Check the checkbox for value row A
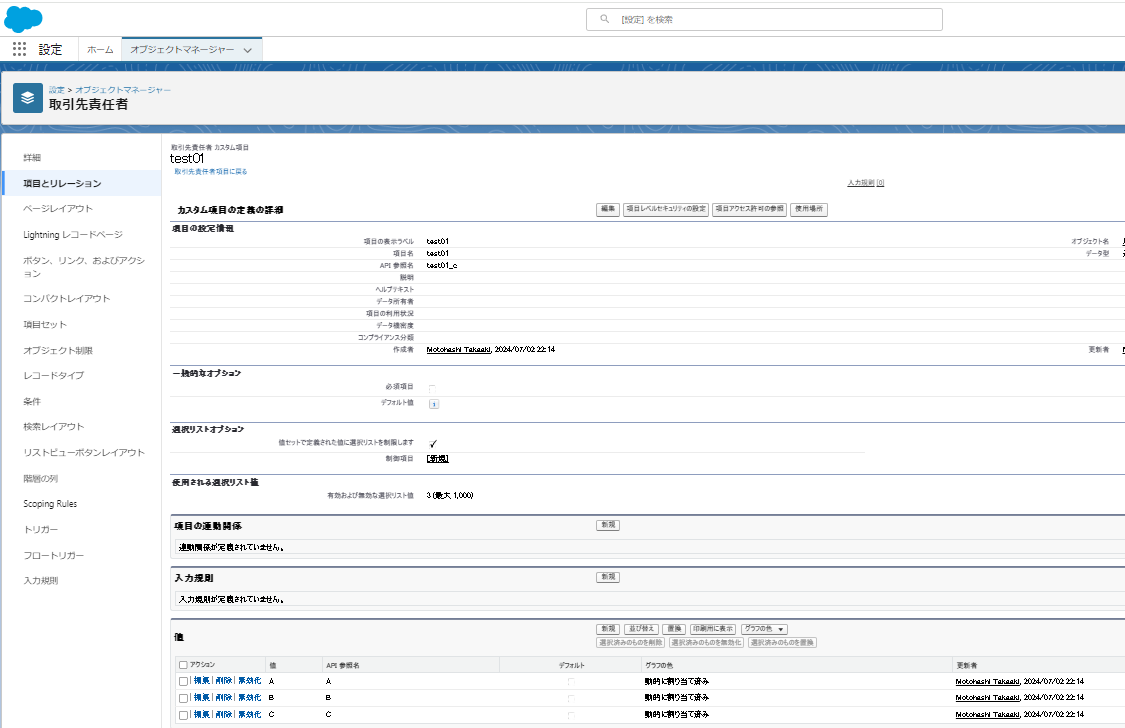1125x728 pixels. [x=183, y=681]
